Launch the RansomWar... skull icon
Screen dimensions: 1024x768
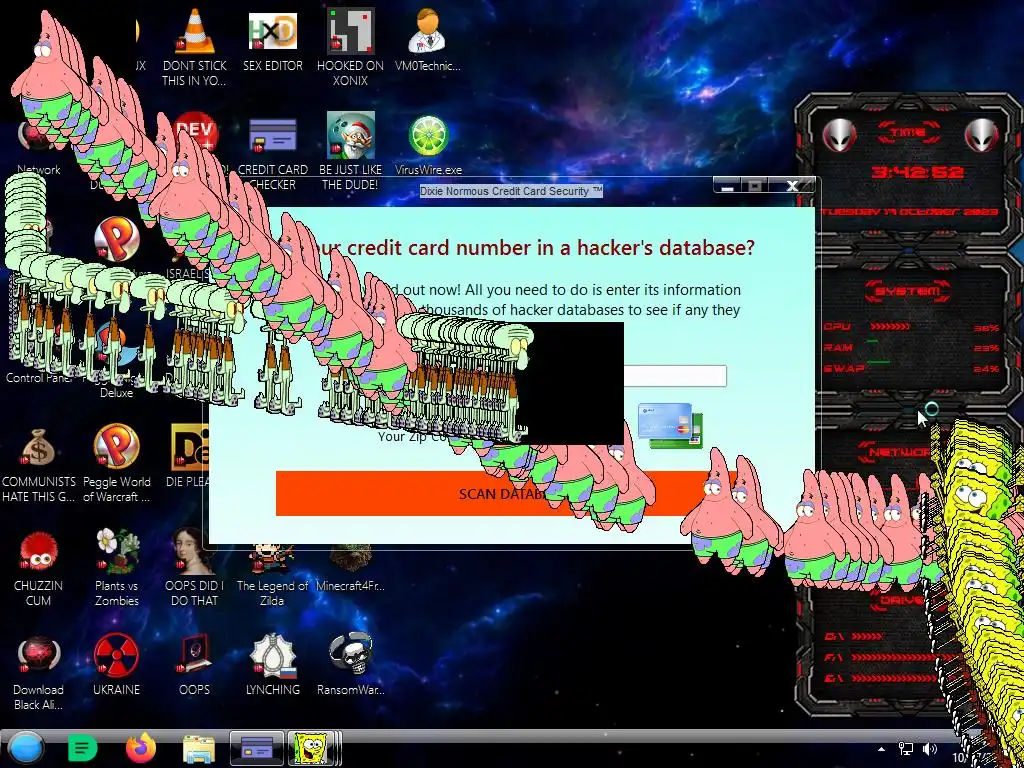tap(351, 655)
